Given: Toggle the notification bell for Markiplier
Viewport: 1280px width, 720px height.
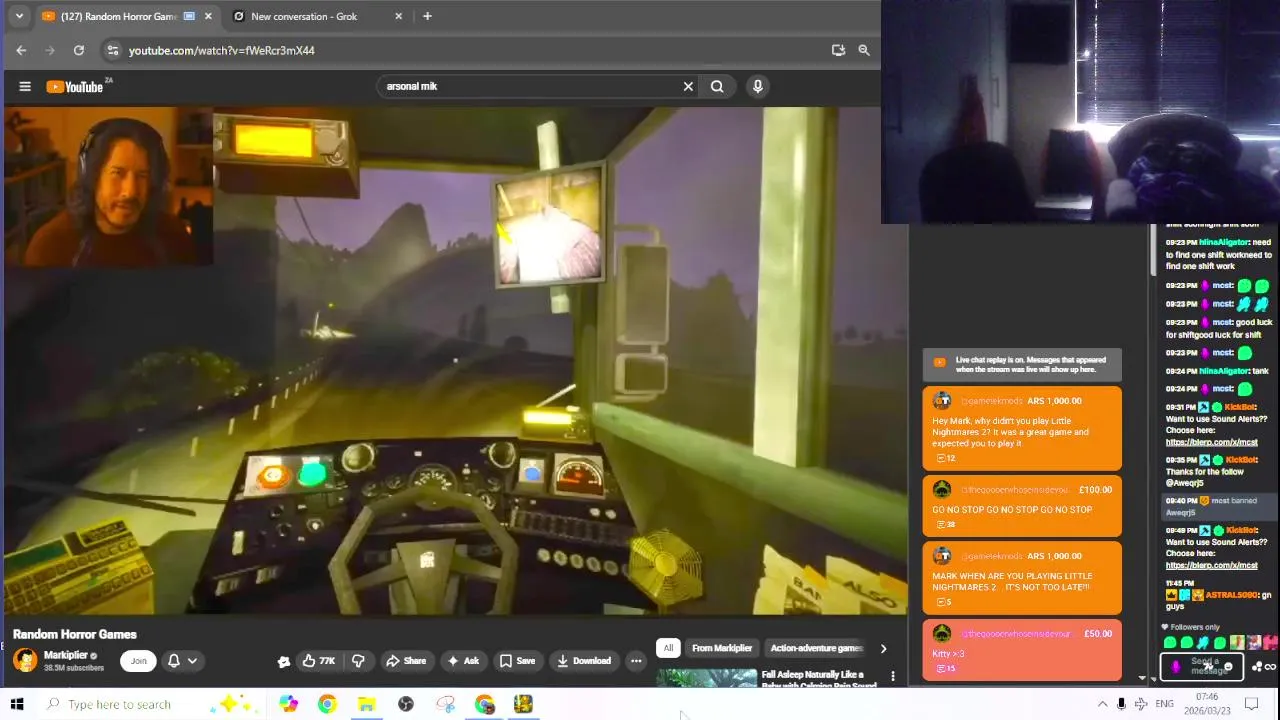Looking at the screenshot, I should click(174, 661).
